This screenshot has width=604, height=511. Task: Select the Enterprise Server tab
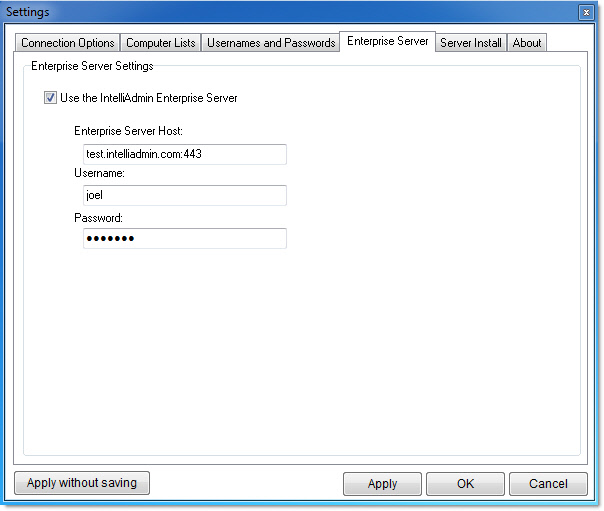pyautogui.click(x=388, y=41)
